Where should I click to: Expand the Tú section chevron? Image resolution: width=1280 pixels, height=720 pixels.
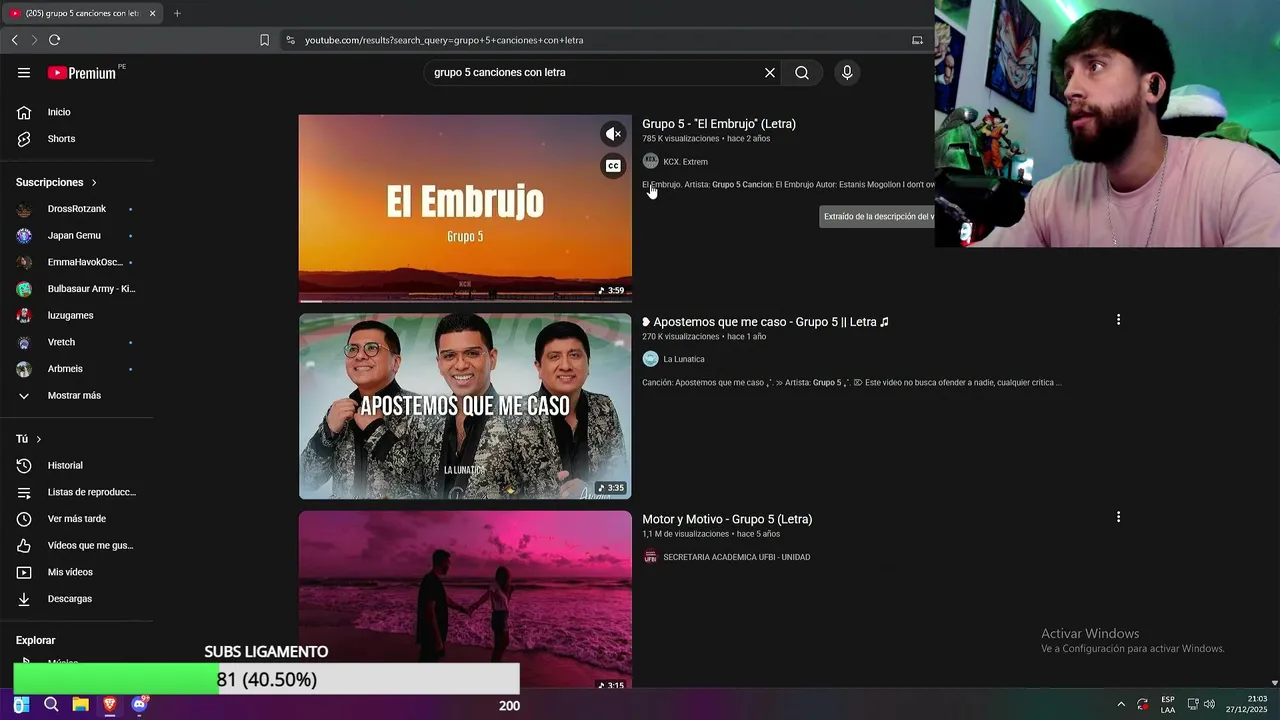point(39,439)
